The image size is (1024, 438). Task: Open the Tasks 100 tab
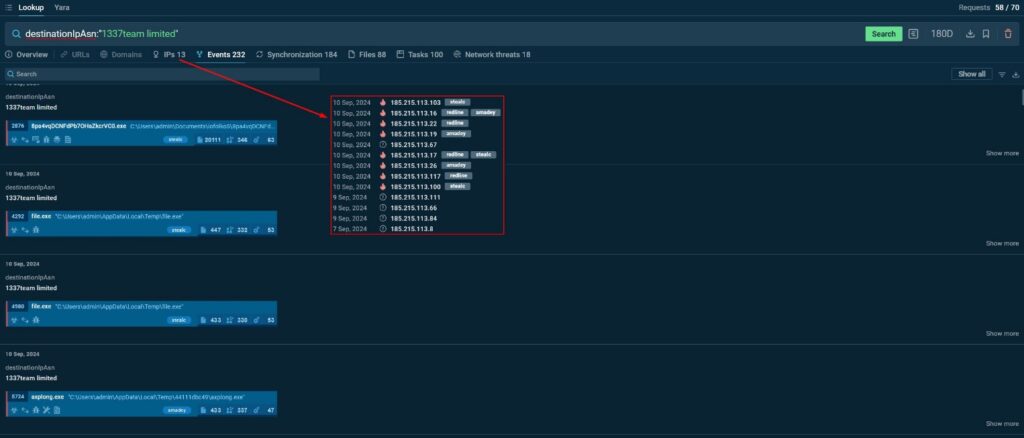coord(420,55)
